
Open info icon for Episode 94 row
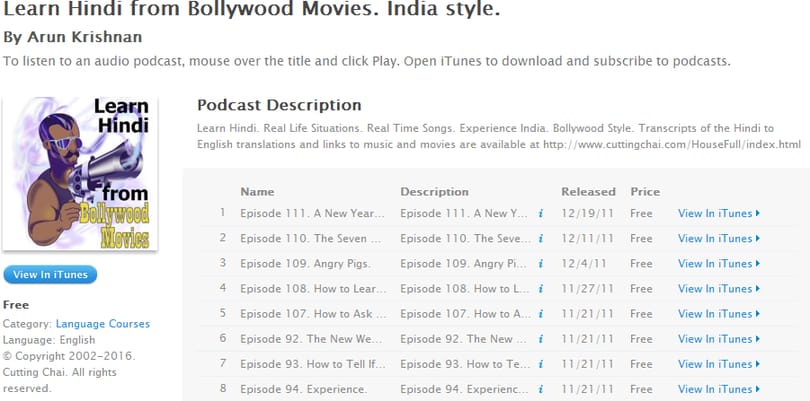coord(540,389)
